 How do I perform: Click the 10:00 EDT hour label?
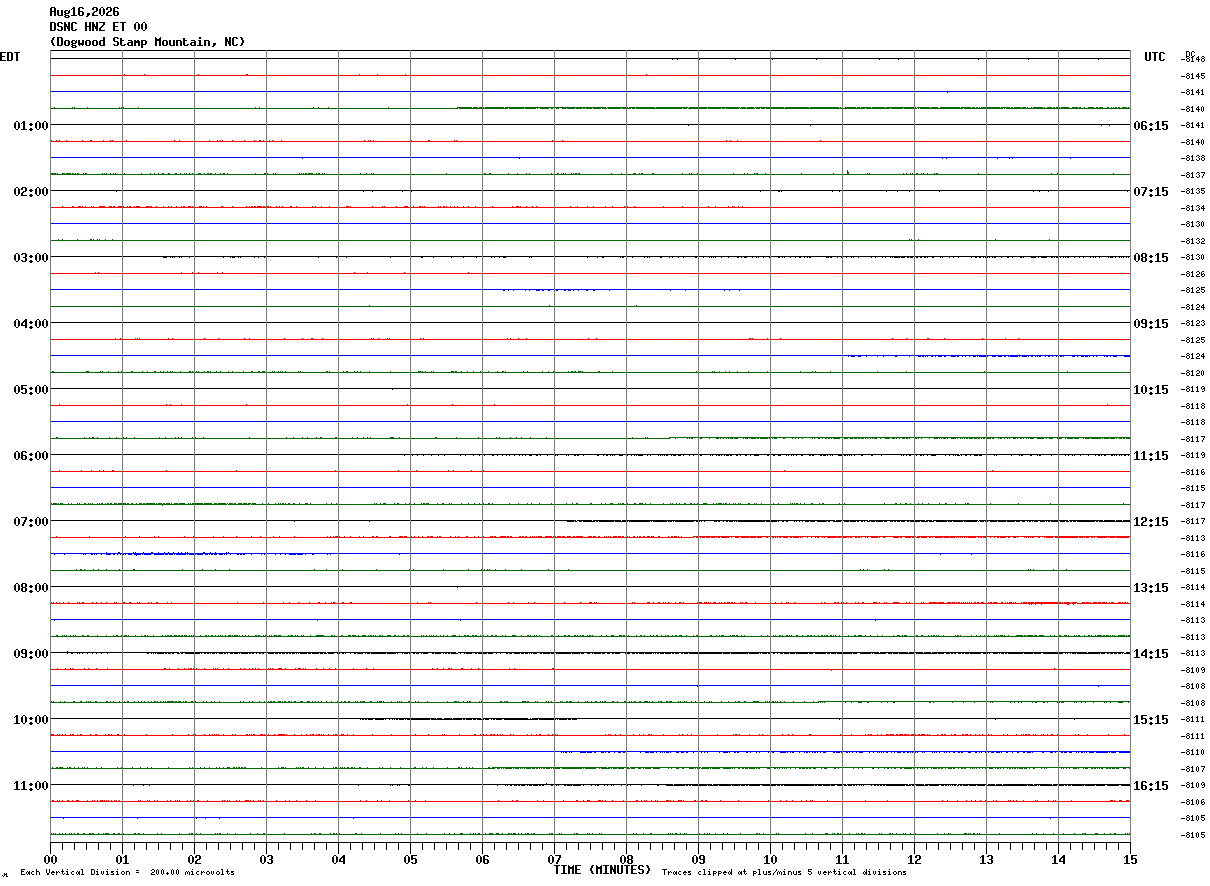[30, 720]
